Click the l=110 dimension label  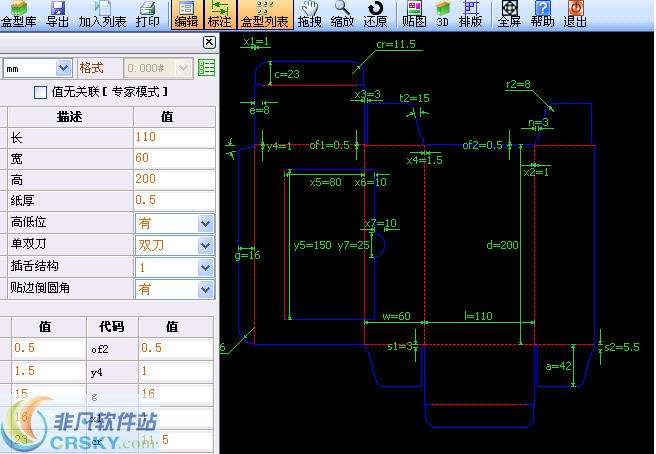tap(478, 315)
